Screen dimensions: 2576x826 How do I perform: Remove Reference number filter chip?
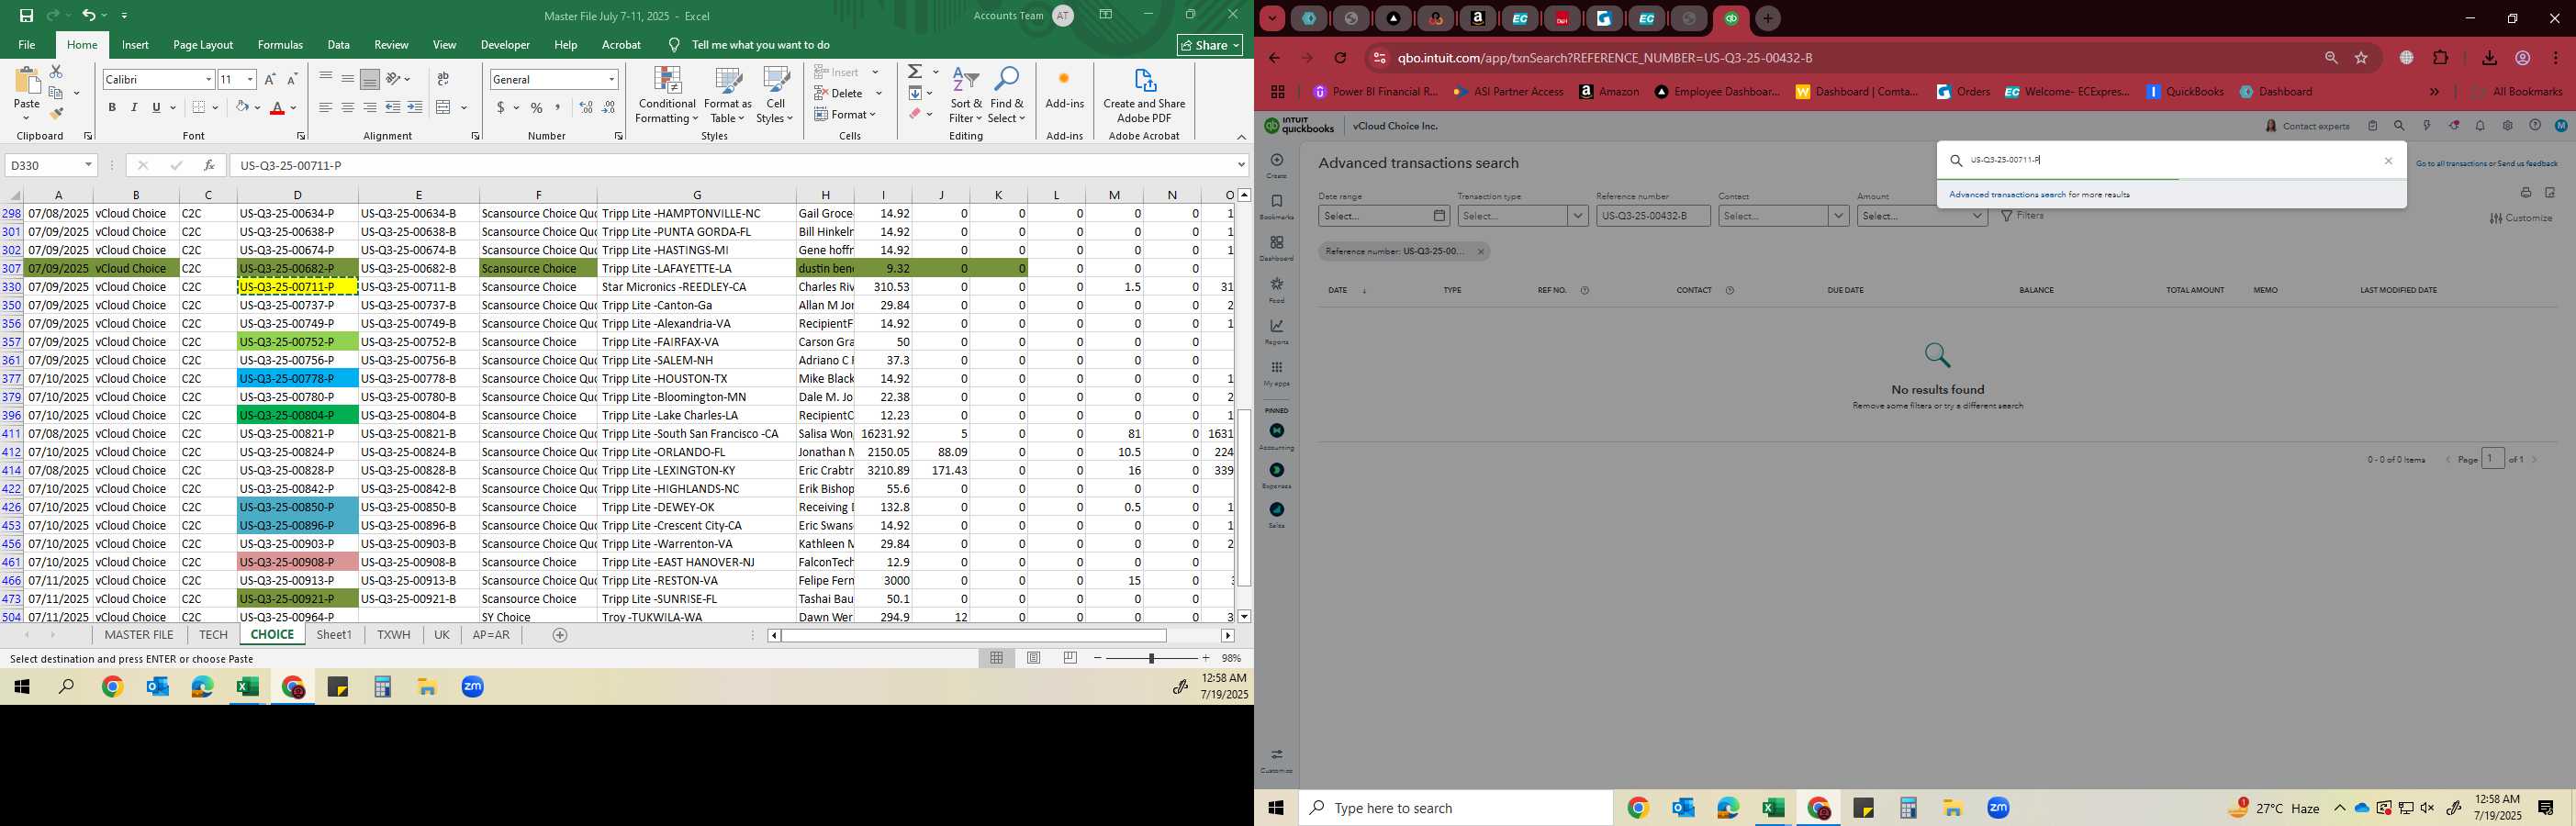pyautogui.click(x=1481, y=252)
